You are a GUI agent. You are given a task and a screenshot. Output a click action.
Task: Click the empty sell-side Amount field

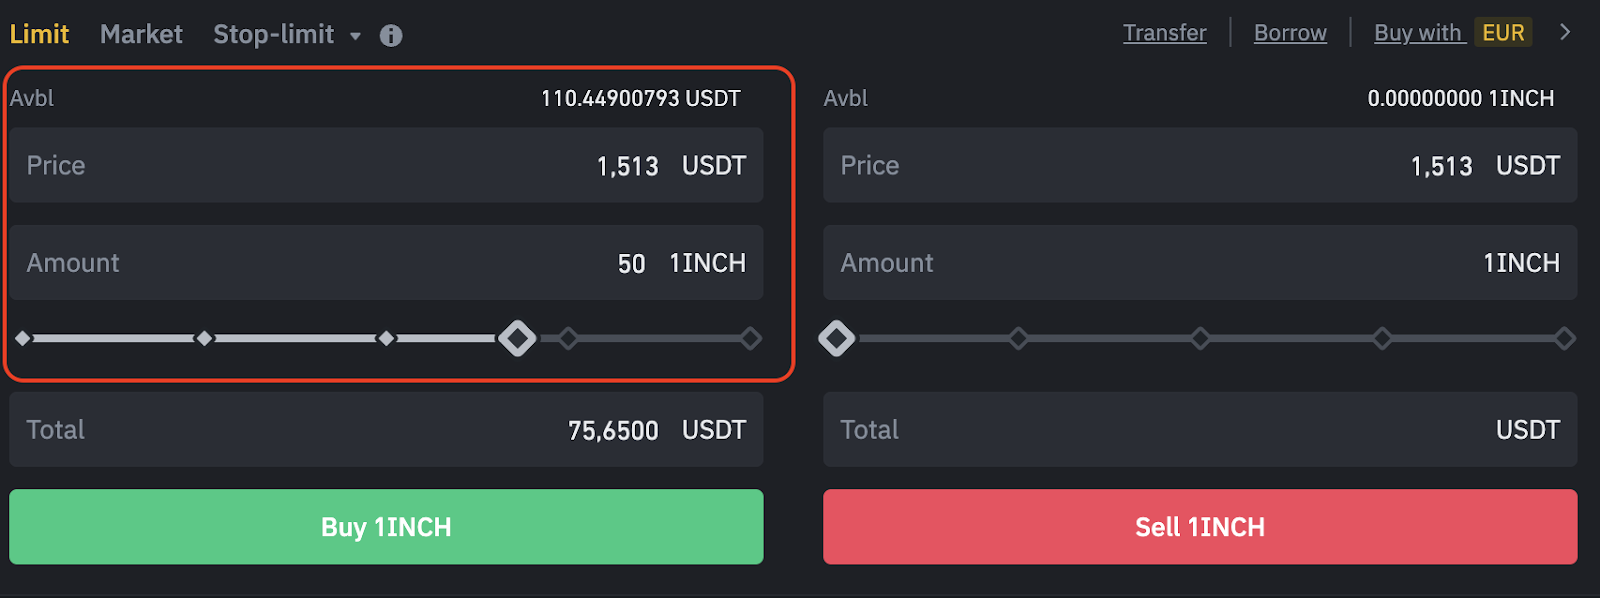pos(1199,263)
